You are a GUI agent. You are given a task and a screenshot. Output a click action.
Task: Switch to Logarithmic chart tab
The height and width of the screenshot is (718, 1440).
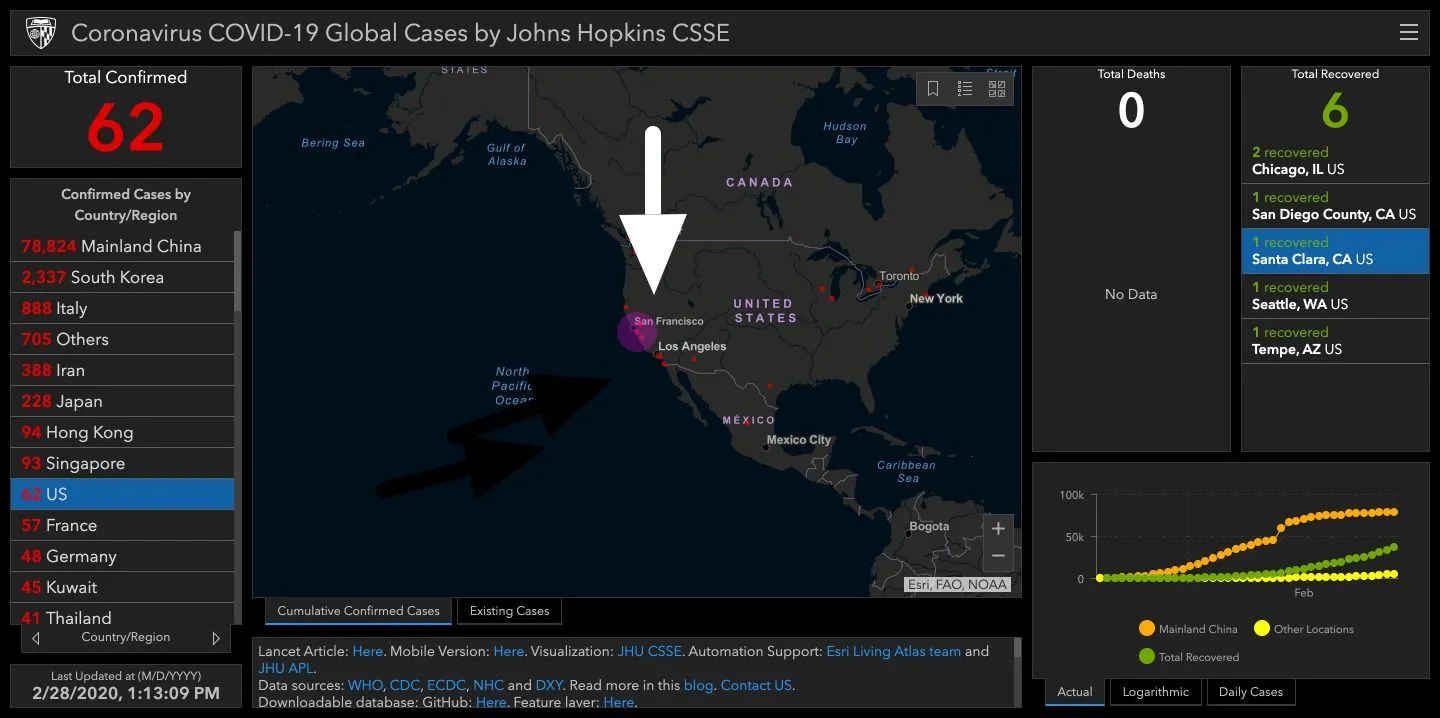click(1155, 692)
